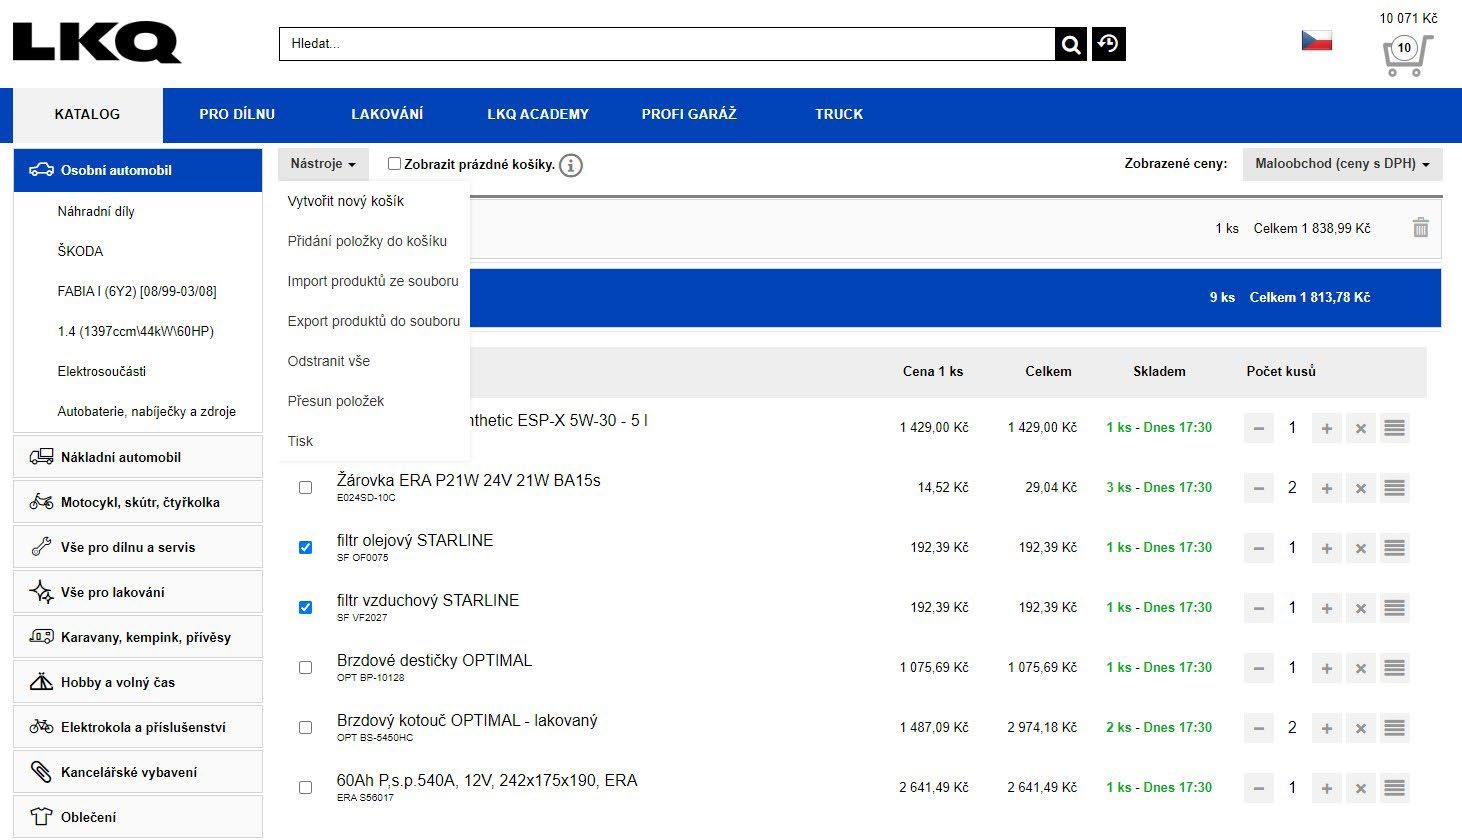Open the Zobrazené ceny Maloobchod dropdown

point(1342,164)
